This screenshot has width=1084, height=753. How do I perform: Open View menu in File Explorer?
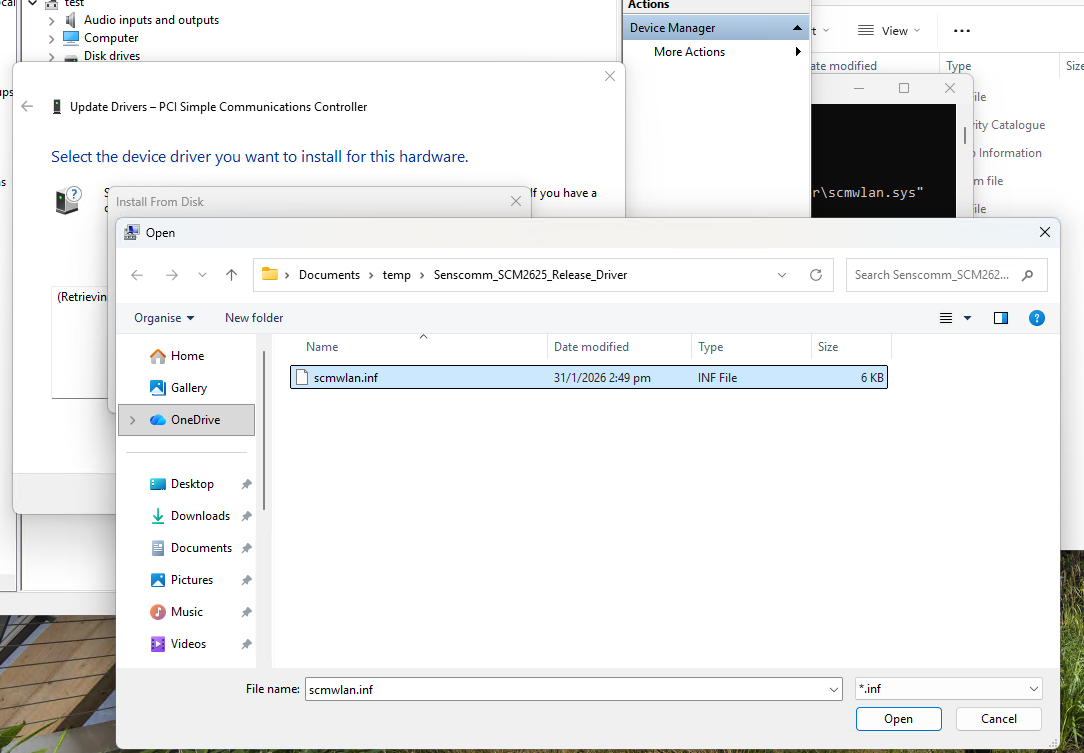pyautogui.click(x=888, y=30)
